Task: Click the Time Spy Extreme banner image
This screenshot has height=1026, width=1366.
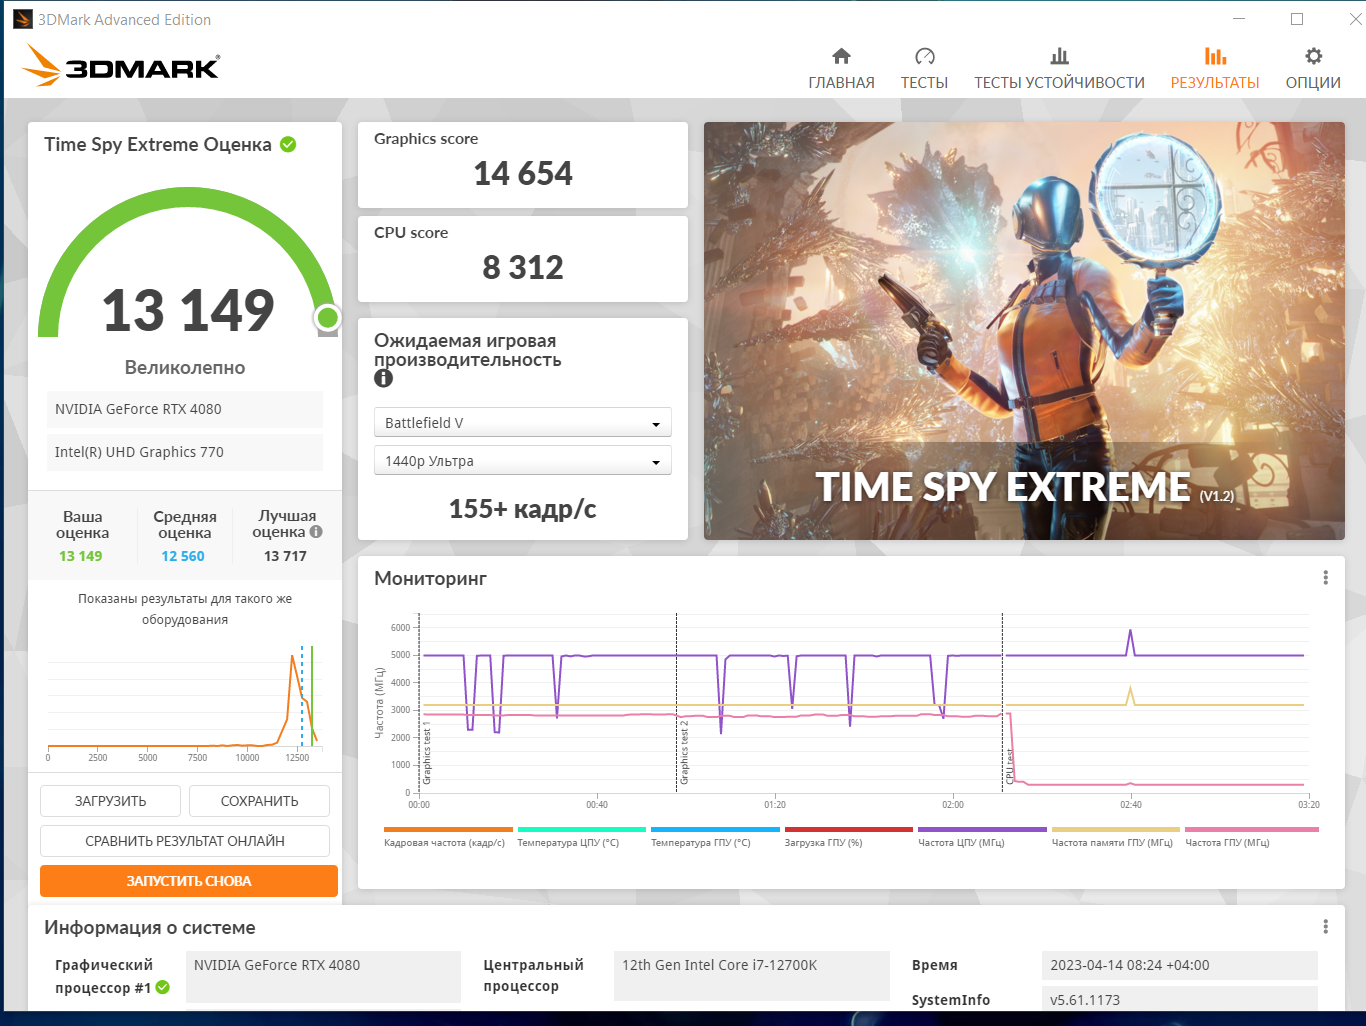Action: (1024, 331)
